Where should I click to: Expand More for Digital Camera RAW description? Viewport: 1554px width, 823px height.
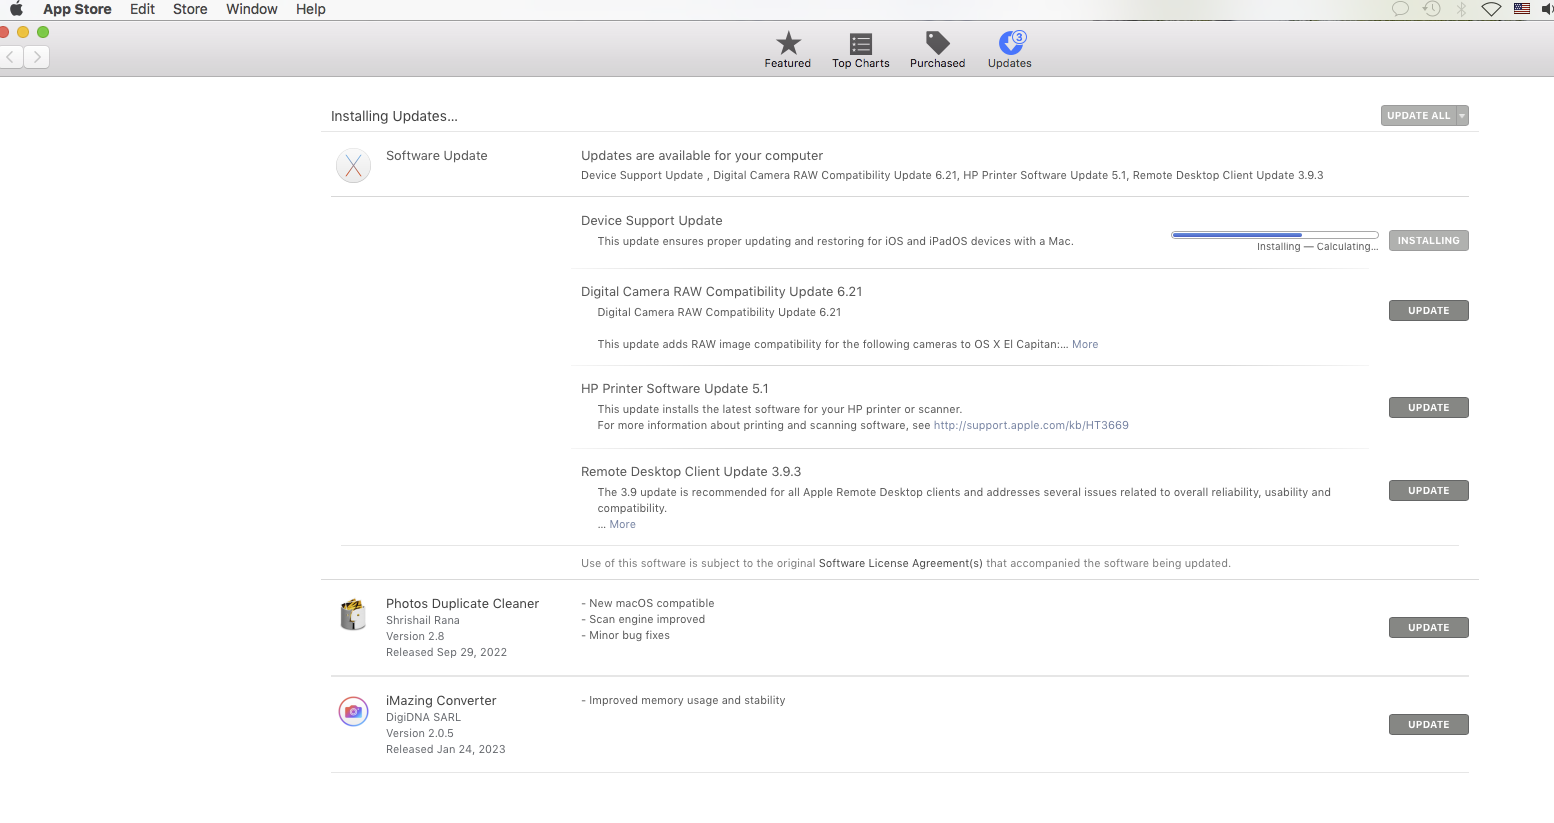pyautogui.click(x=1085, y=344)
